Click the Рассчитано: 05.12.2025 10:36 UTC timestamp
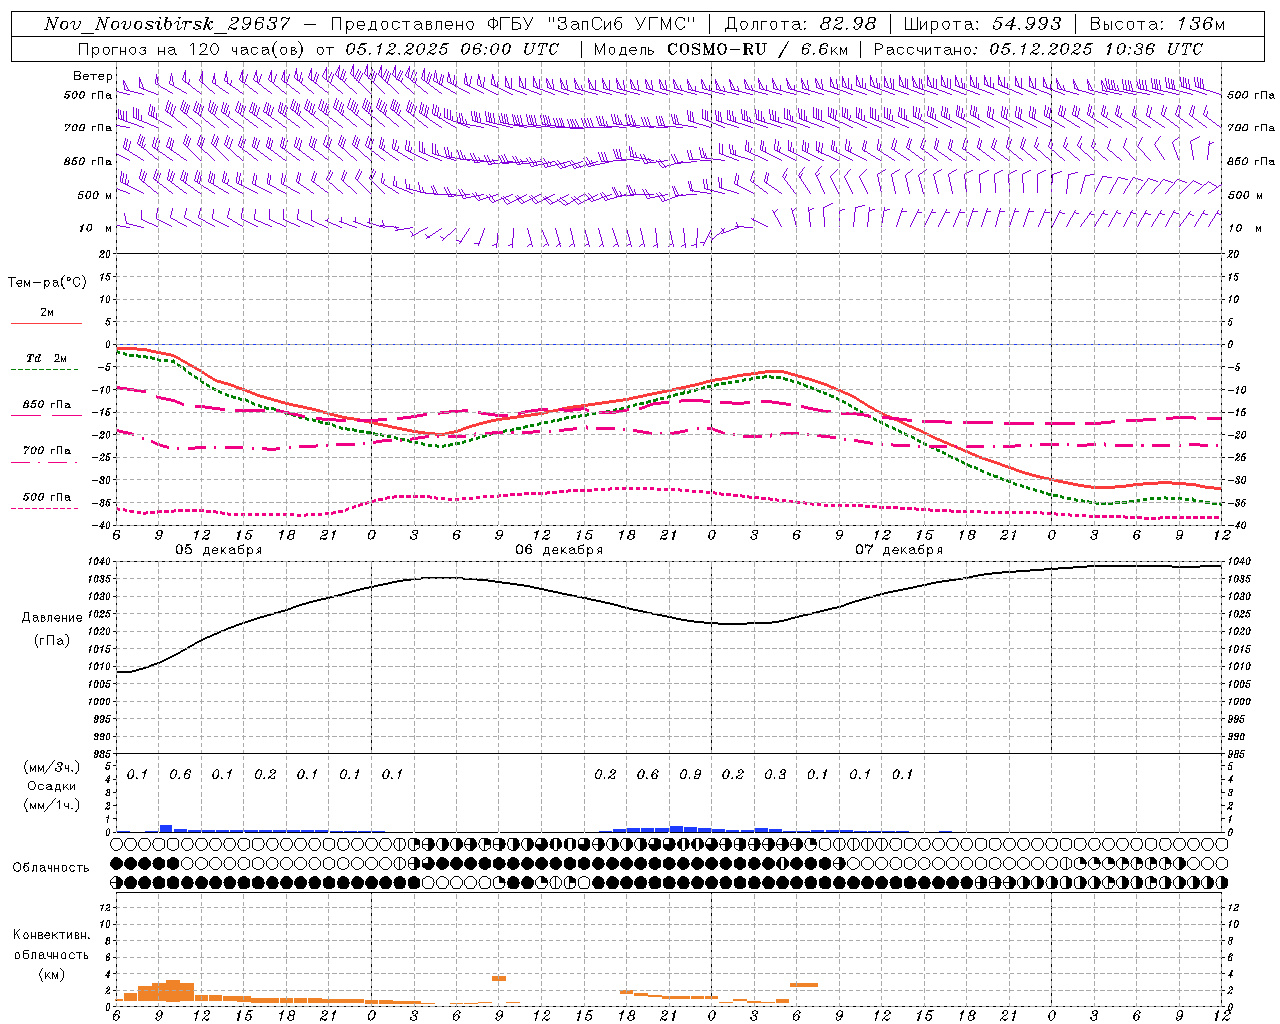 (x=1038, y=49)
